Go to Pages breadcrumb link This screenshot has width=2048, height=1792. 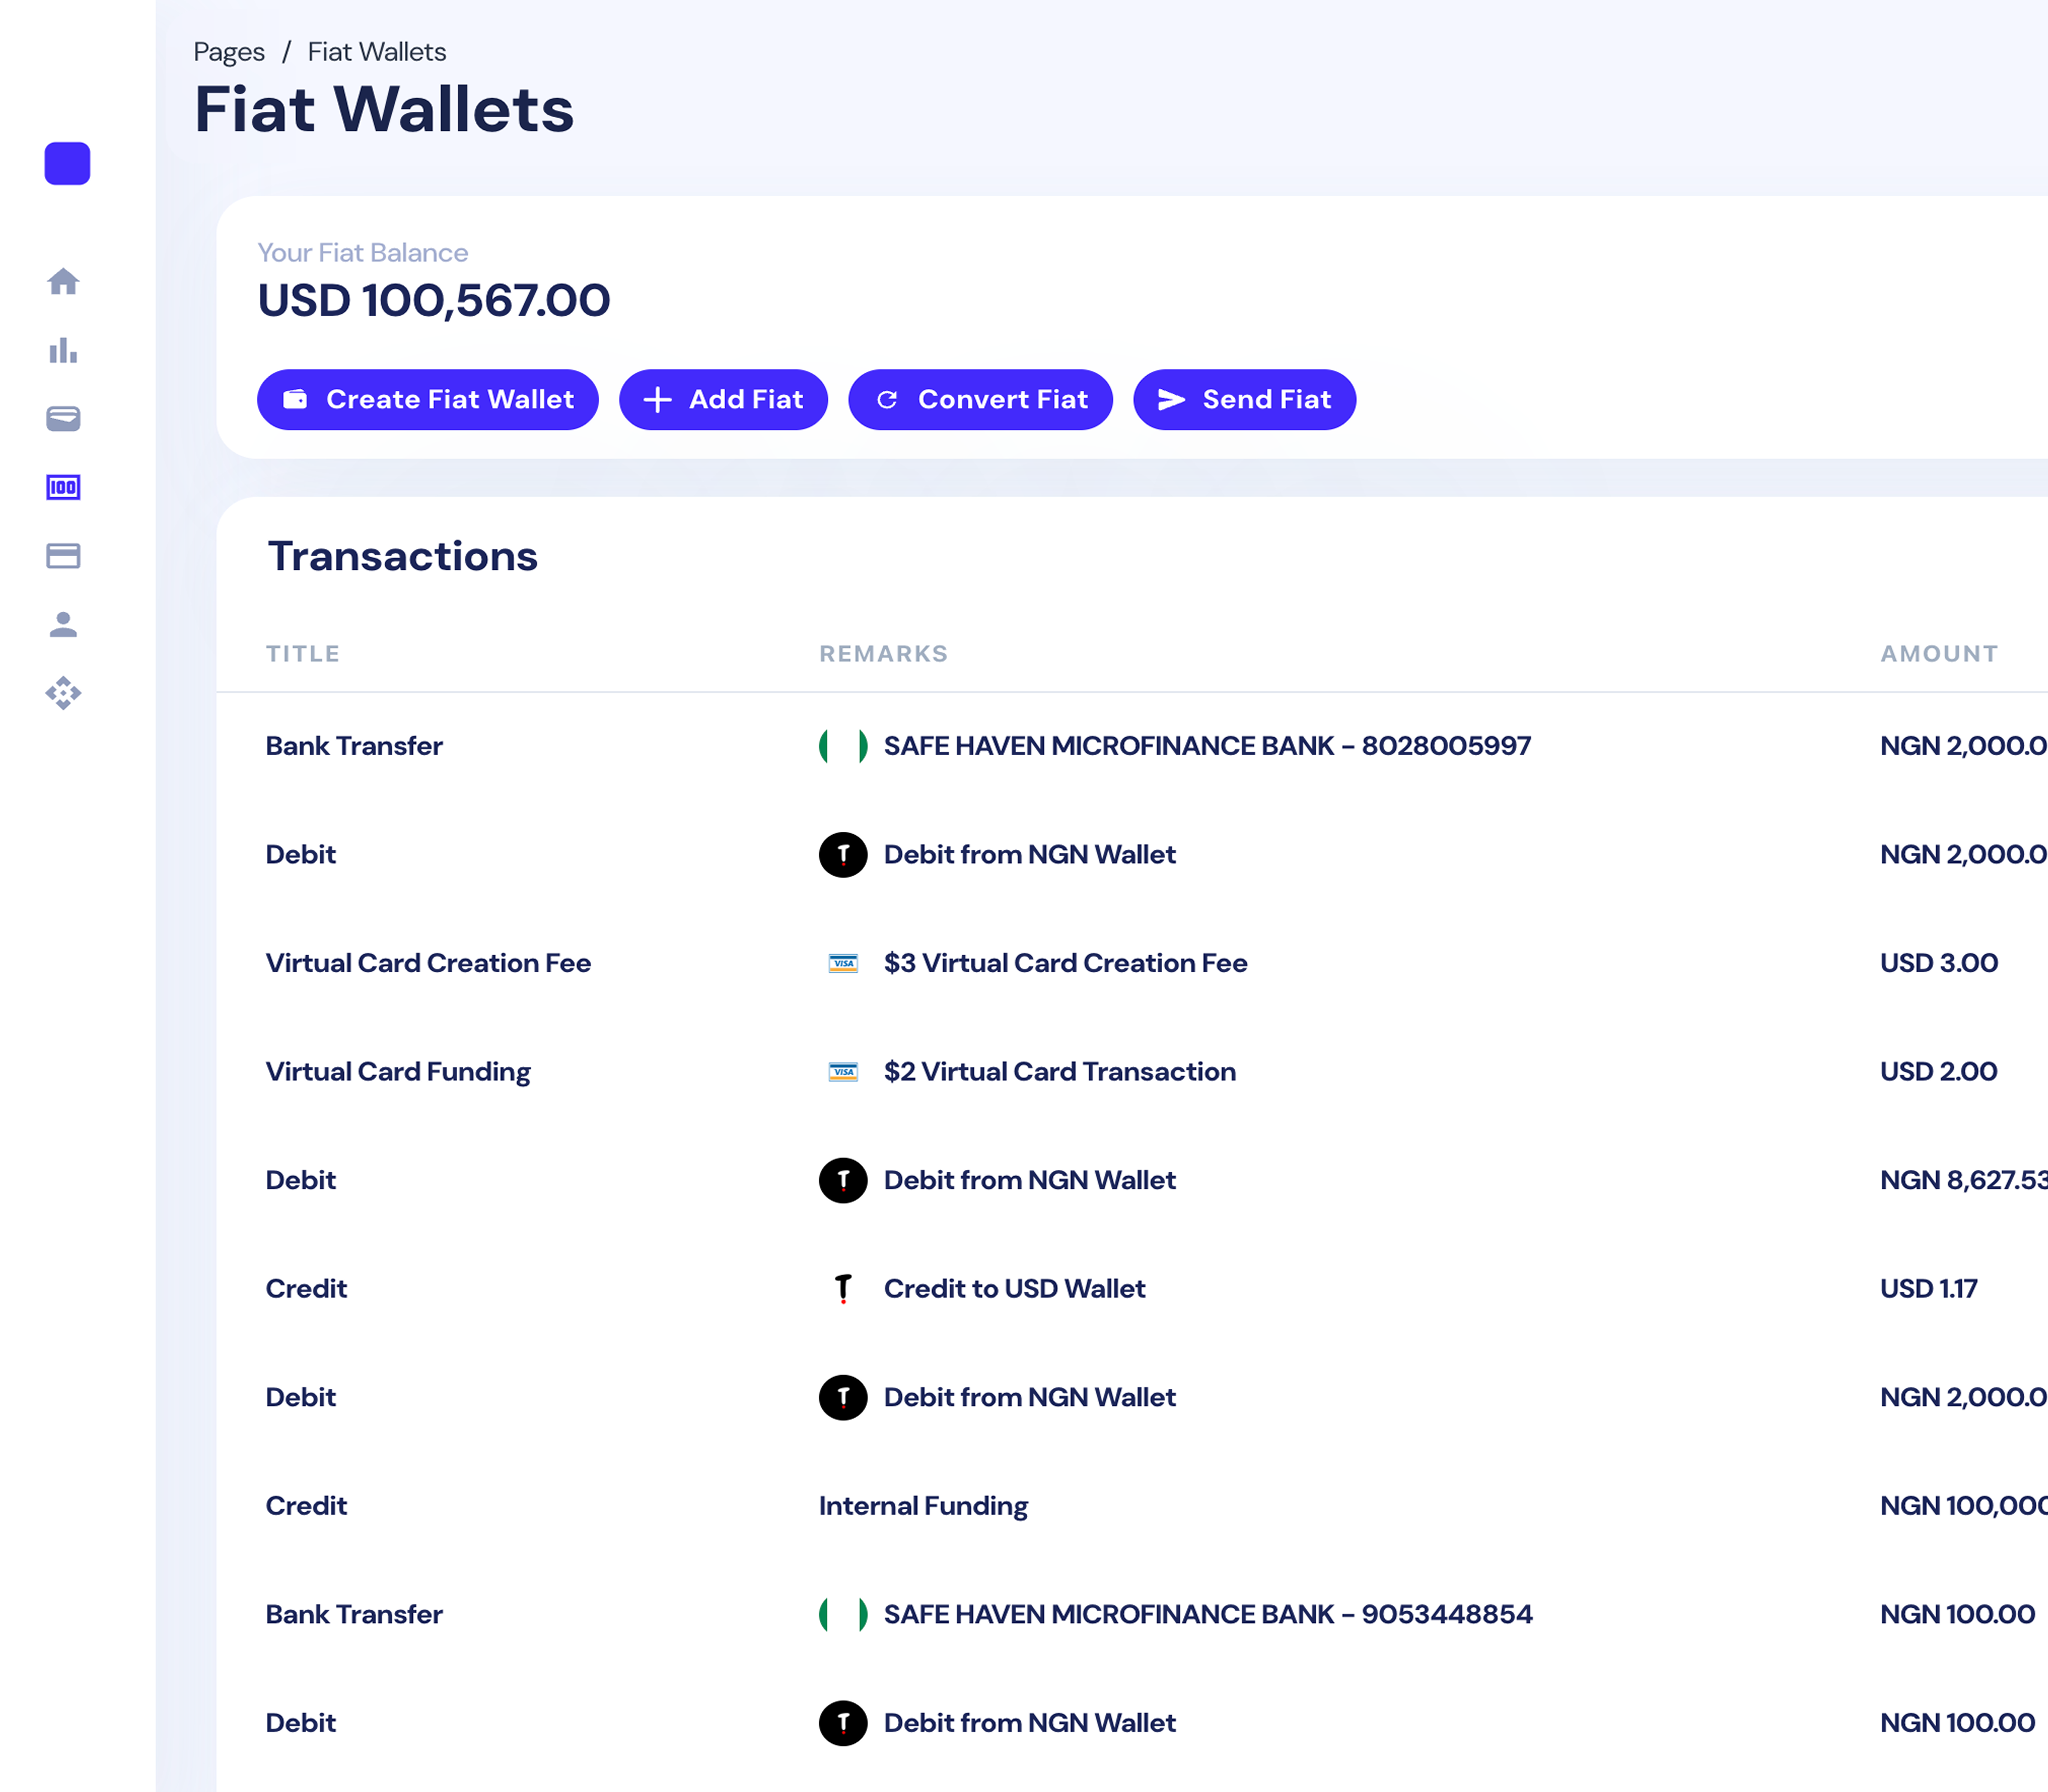[229, 52]
